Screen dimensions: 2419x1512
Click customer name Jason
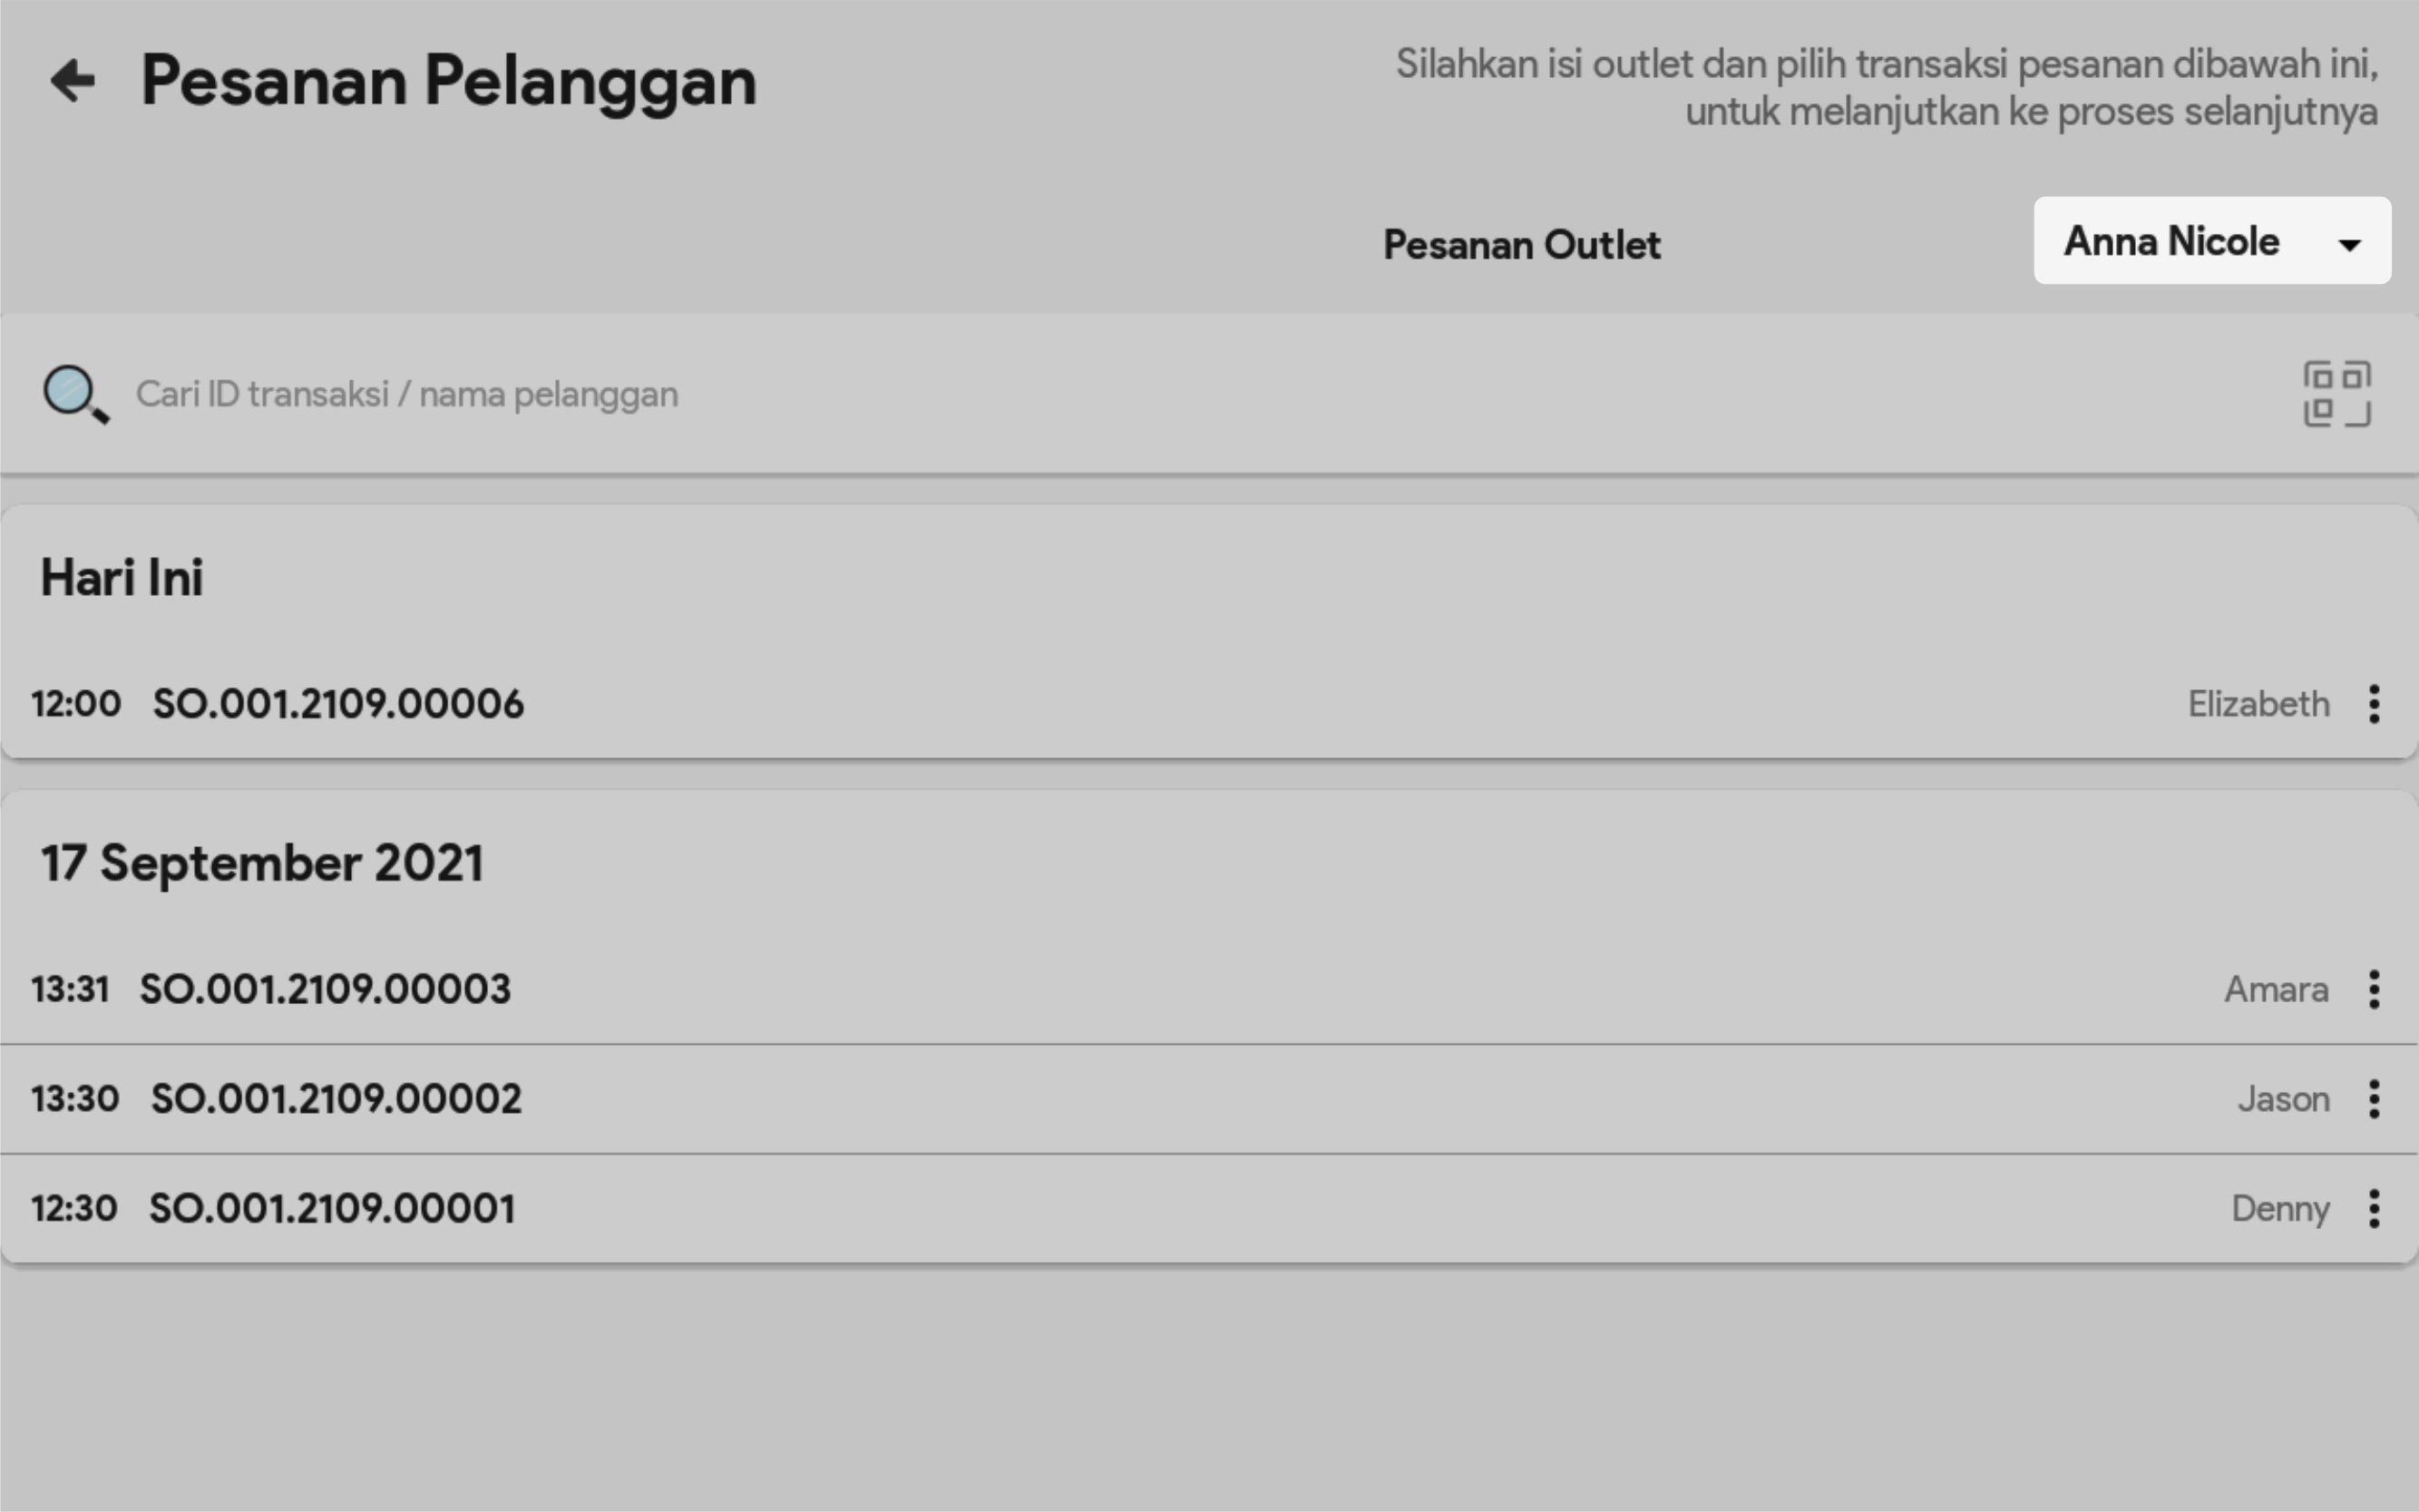[2283, 1099]
